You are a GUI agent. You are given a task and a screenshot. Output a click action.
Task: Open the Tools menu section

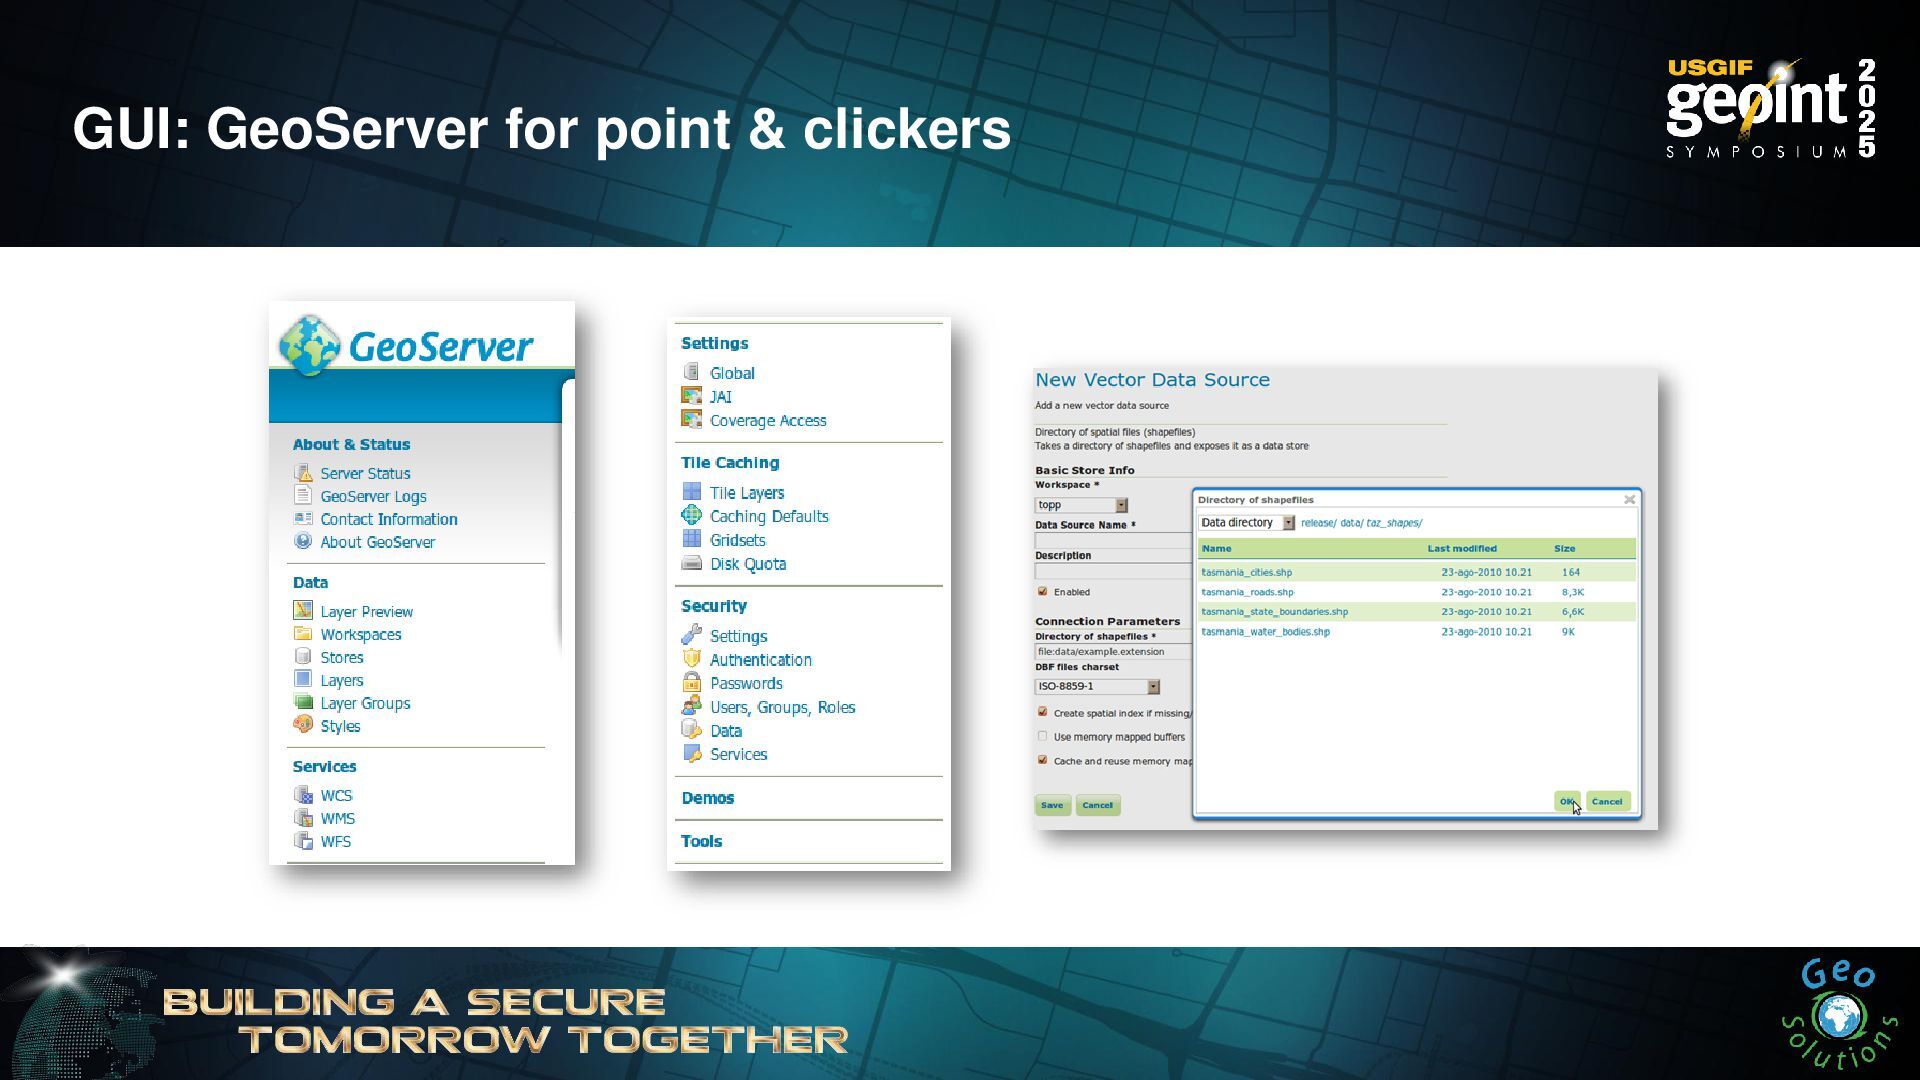click(x=701, y=841)
